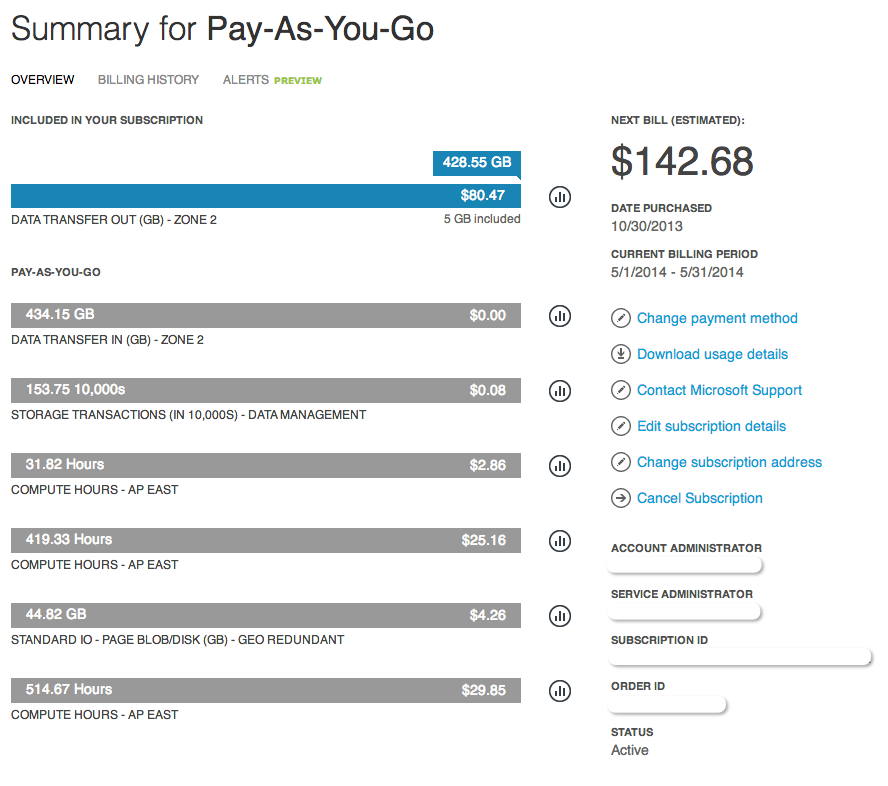
Task: Click download arrow icon for usage details
Action: [621, 354]
